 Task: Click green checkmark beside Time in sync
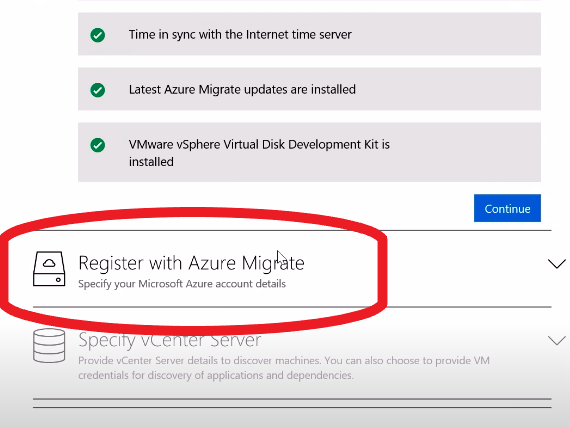97,35
